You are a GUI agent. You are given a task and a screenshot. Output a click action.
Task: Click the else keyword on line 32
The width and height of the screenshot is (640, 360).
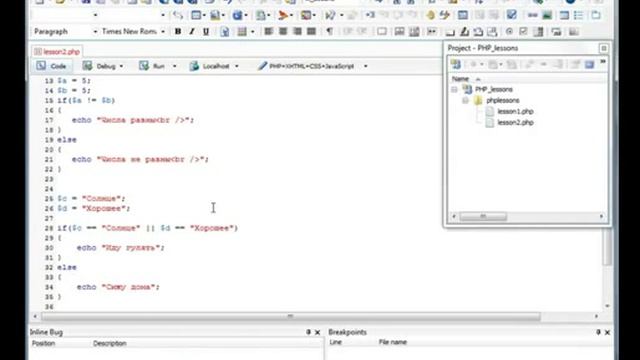coord(67,267)
